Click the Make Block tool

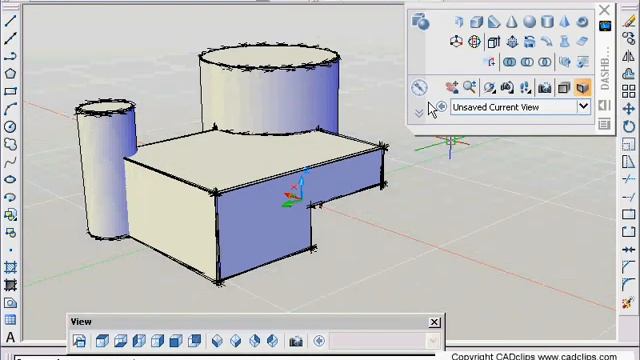10,233
